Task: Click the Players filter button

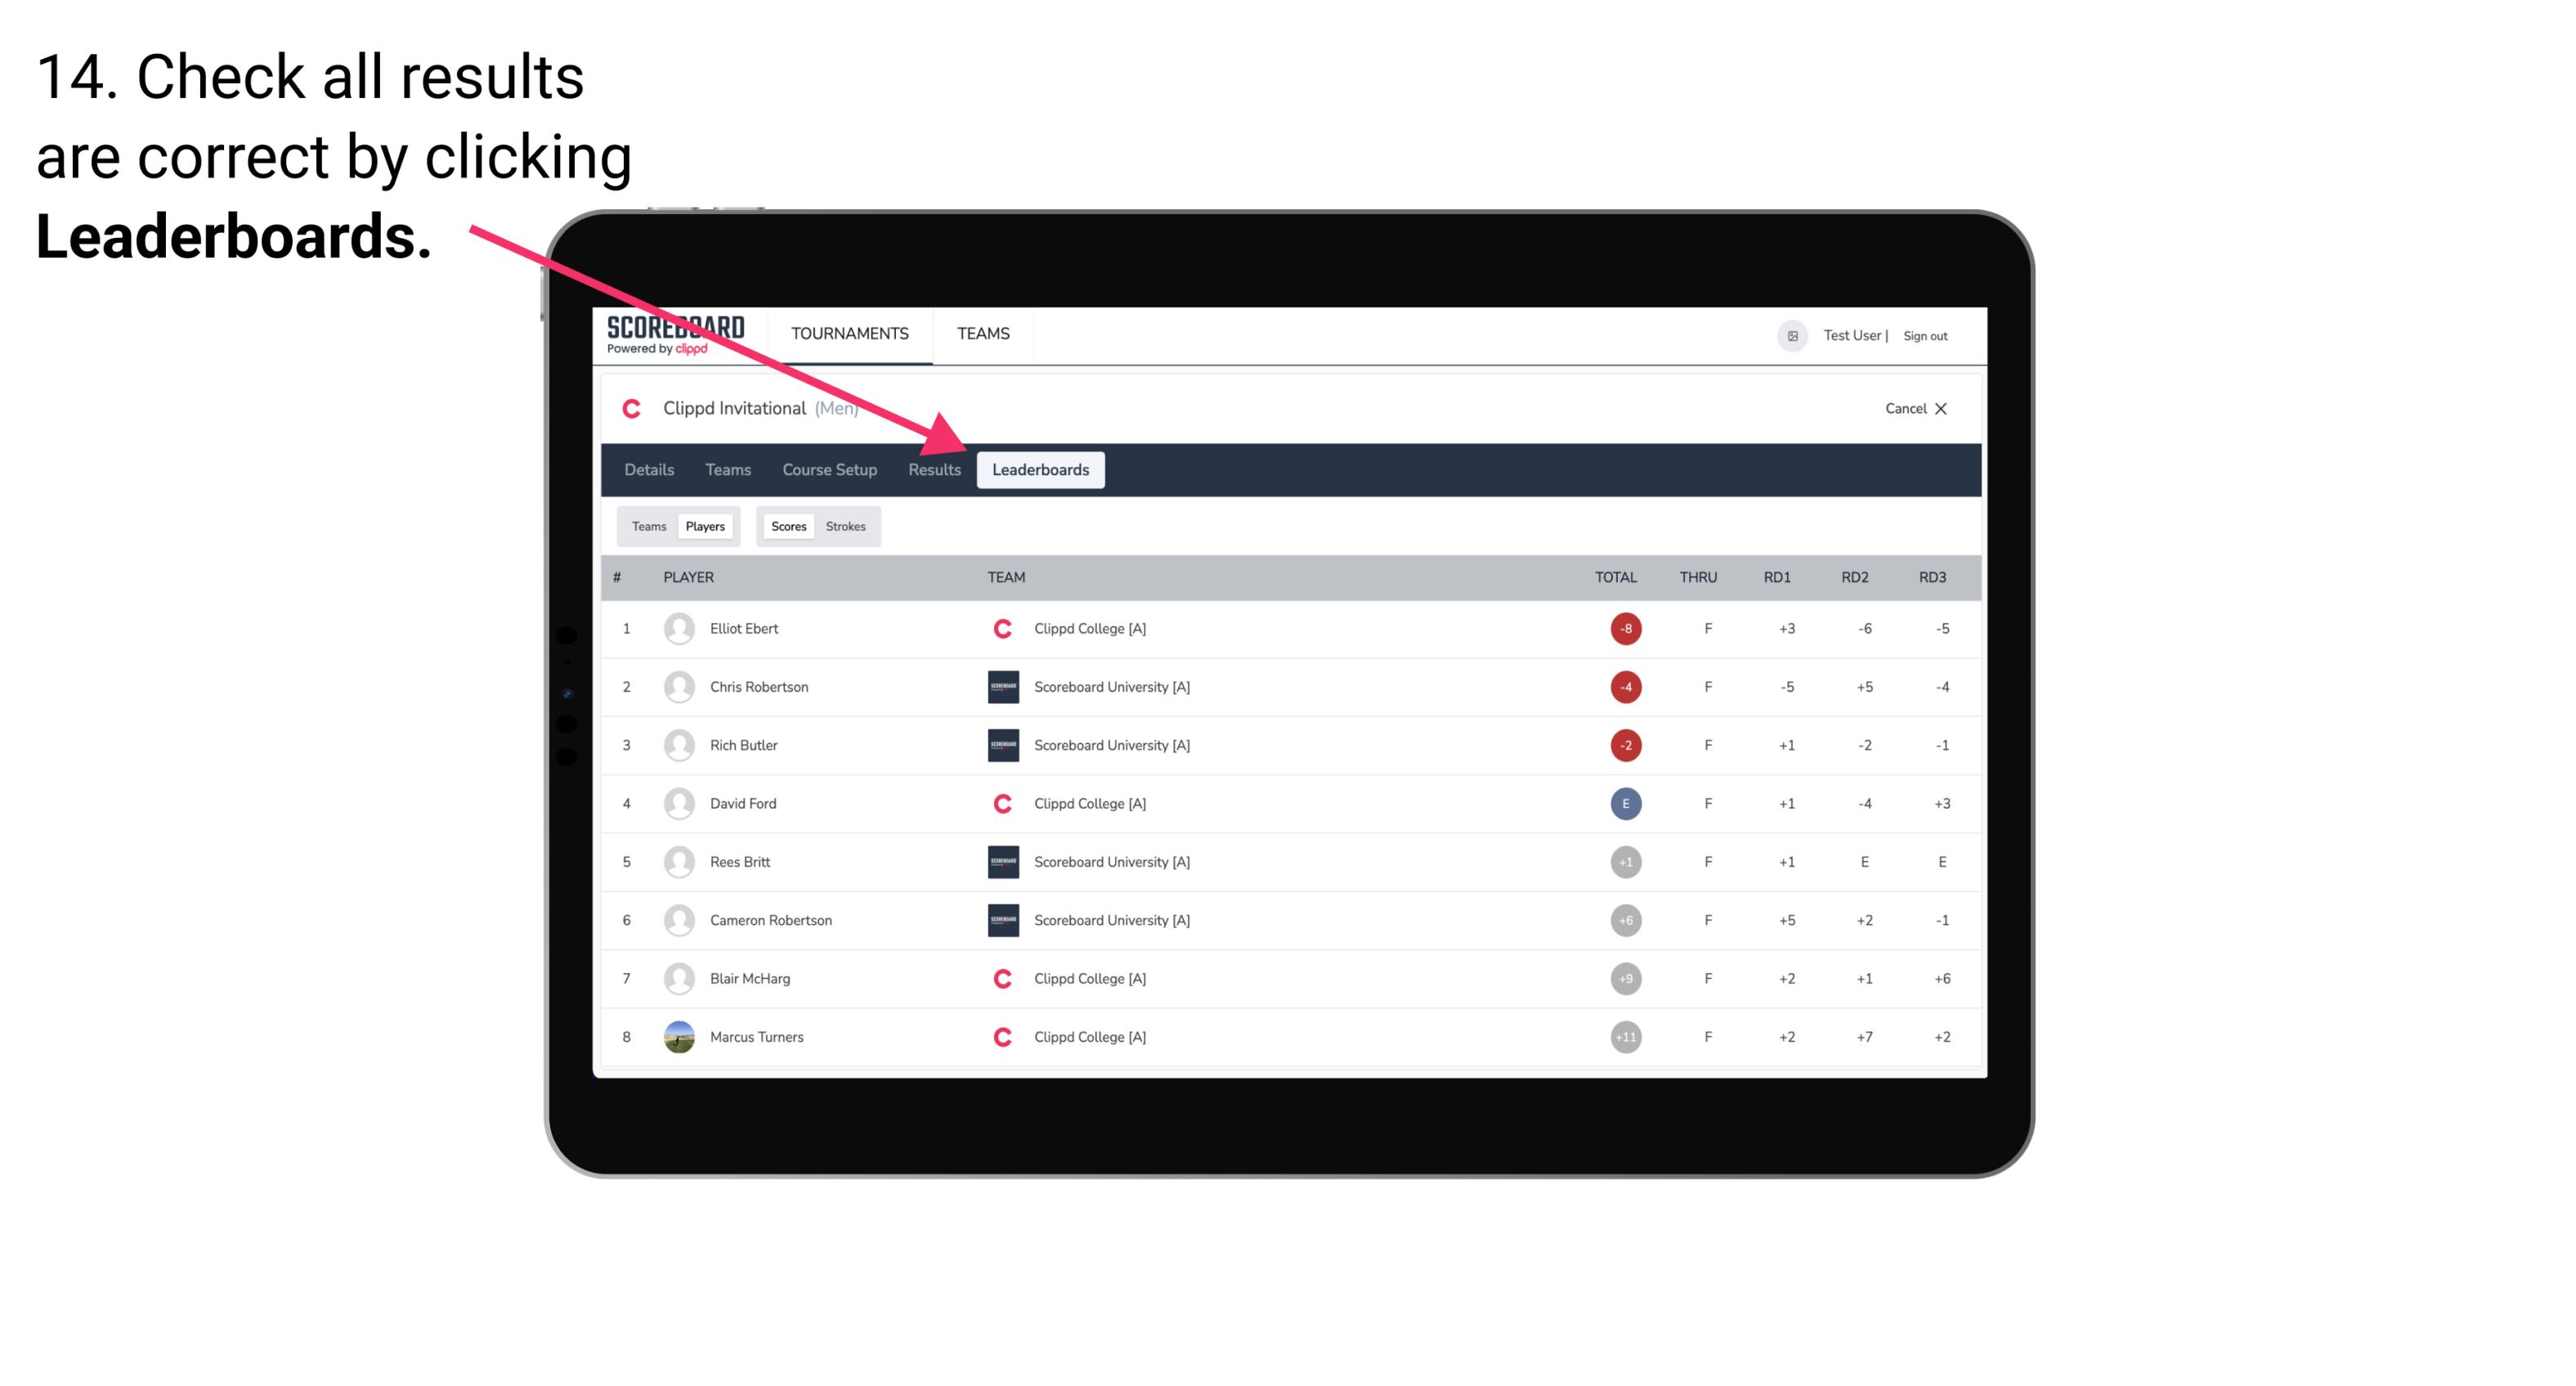Action: pos(706,526)
